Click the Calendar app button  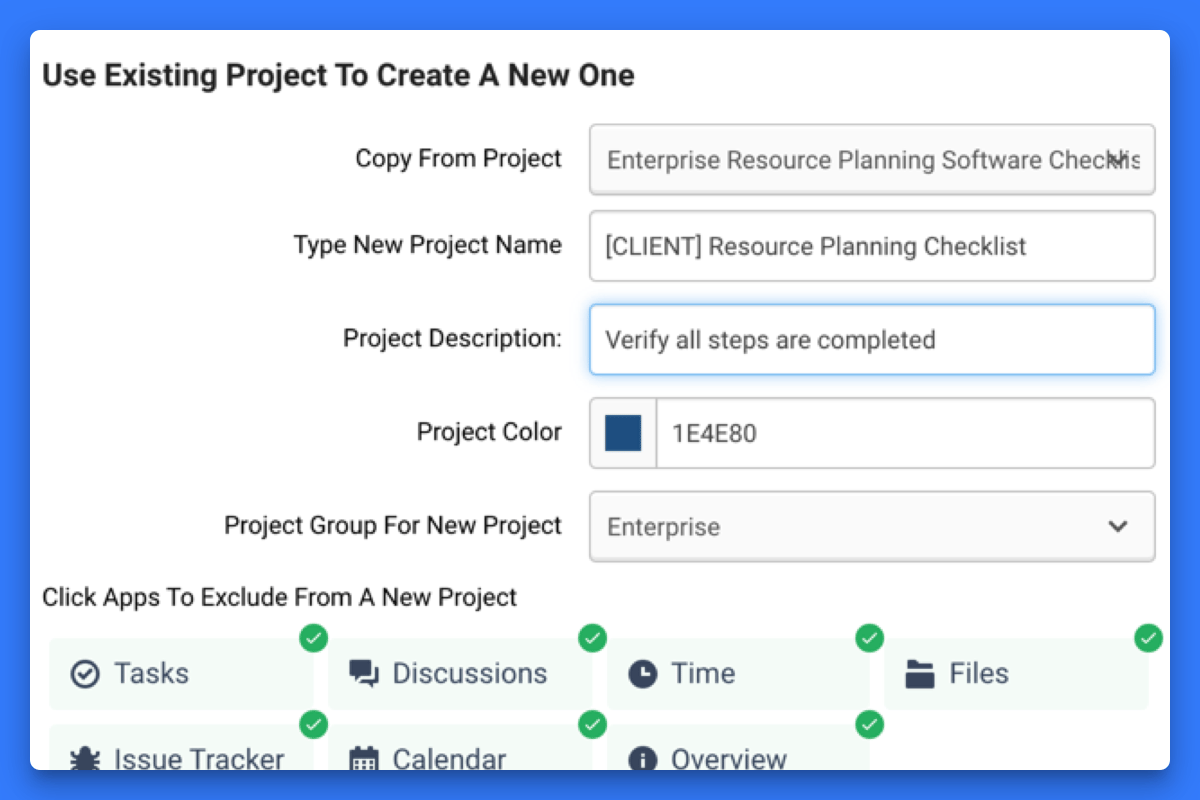point(460,759)
